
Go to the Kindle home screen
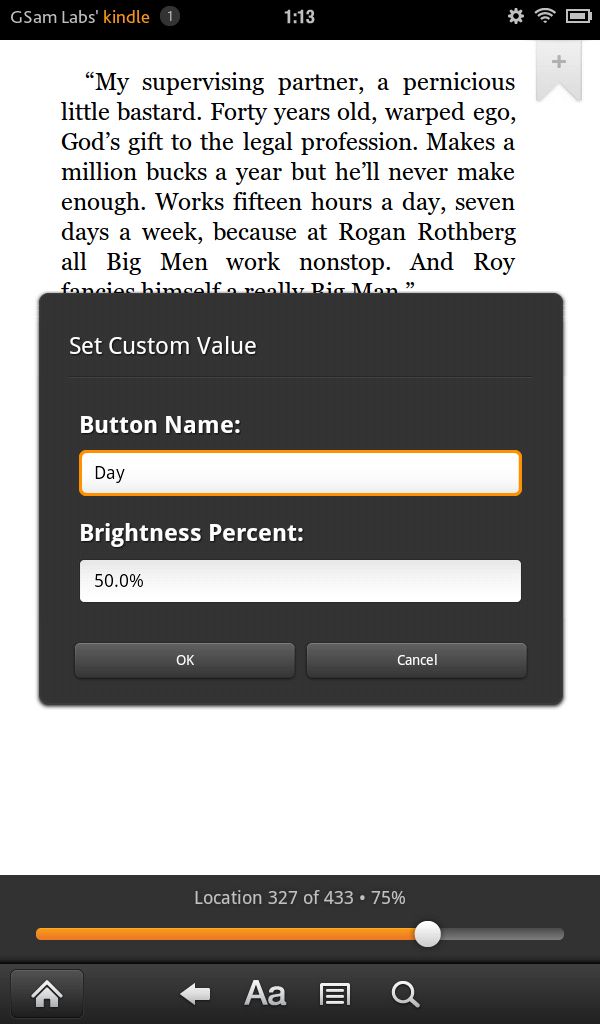[x=46, y=994]
